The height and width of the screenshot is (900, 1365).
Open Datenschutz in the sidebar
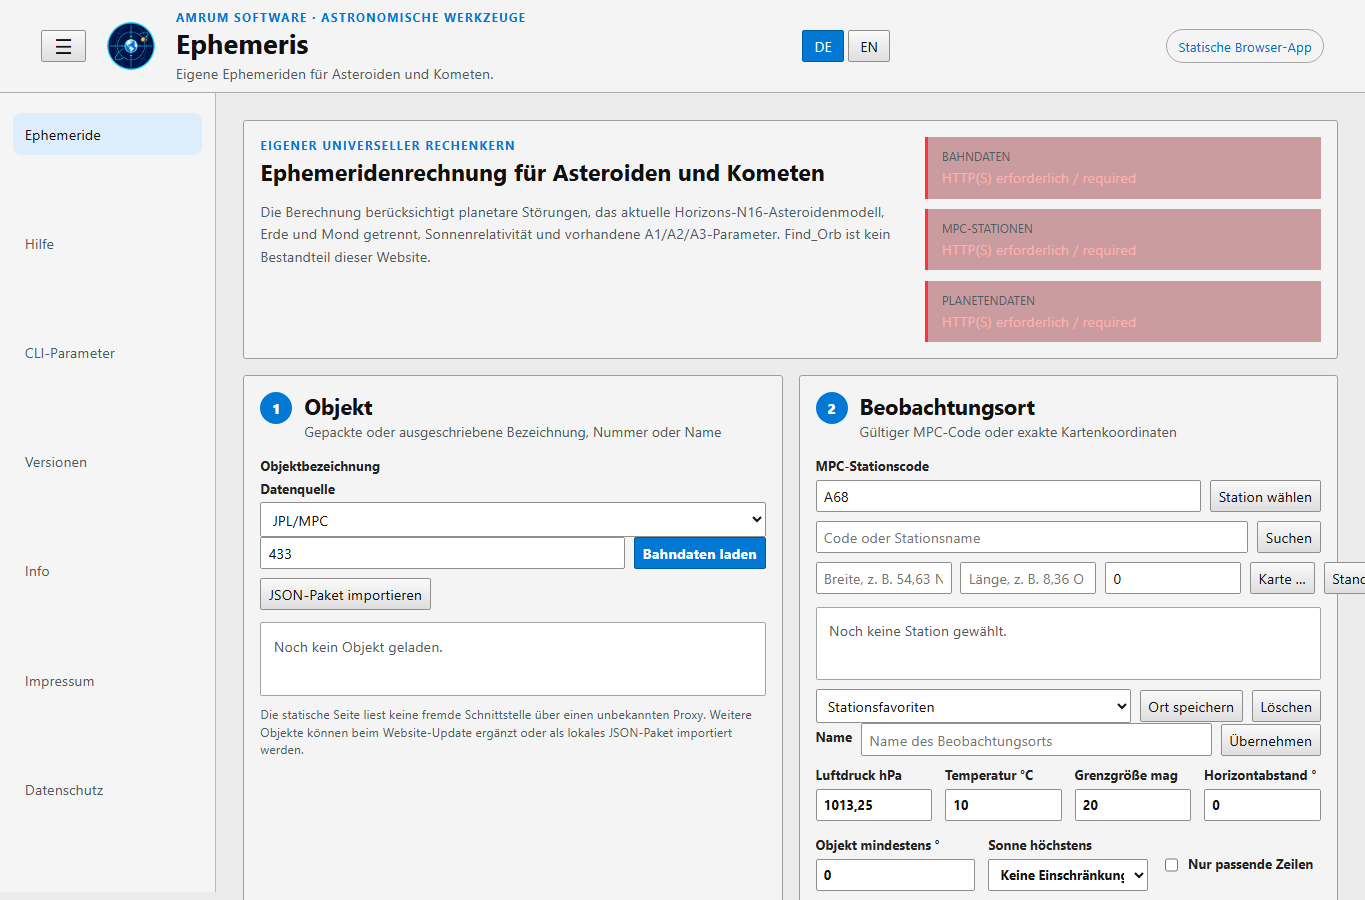(x=107, y=790)
